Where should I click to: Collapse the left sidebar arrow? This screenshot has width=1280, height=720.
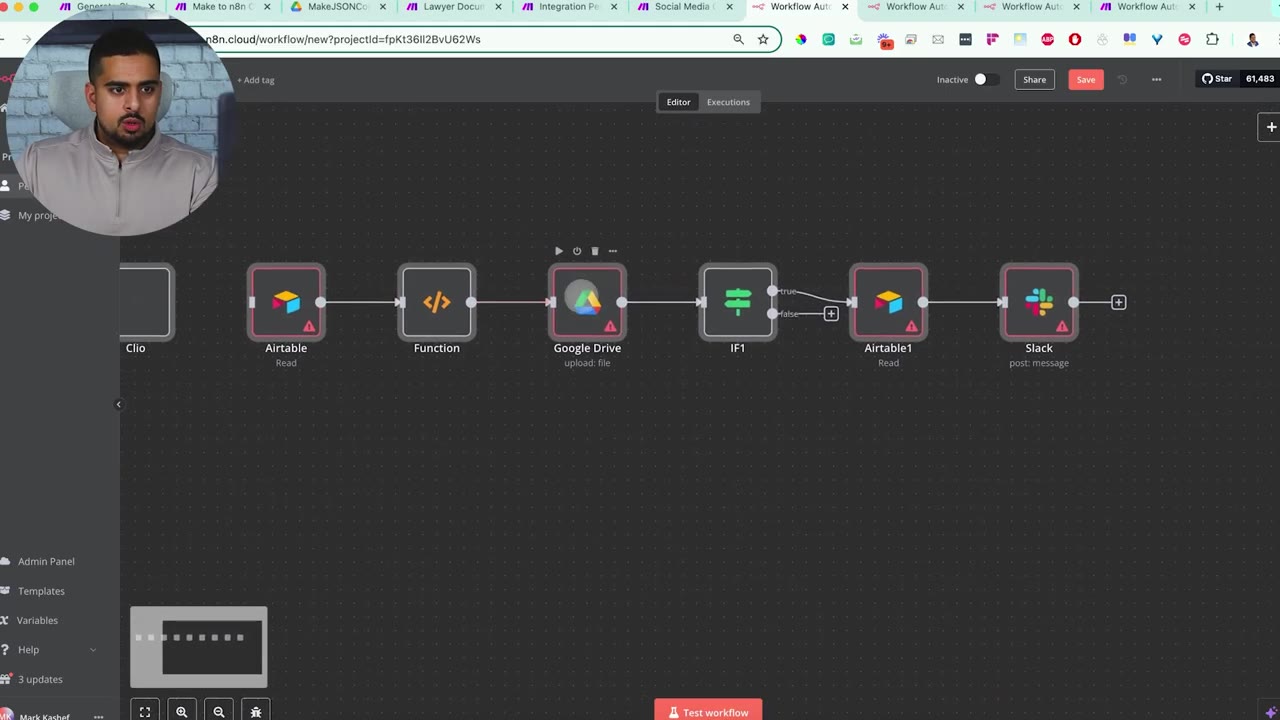click(x=118, y=405)
